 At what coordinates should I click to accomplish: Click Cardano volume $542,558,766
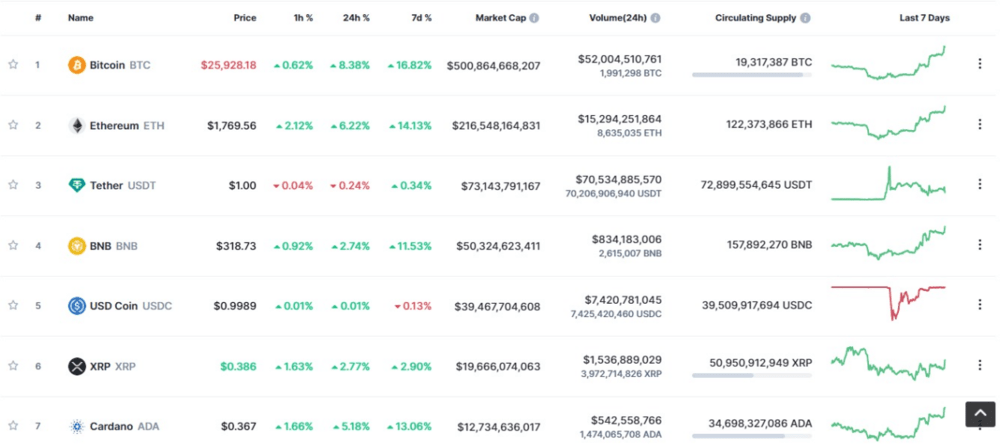click(627, 420)
